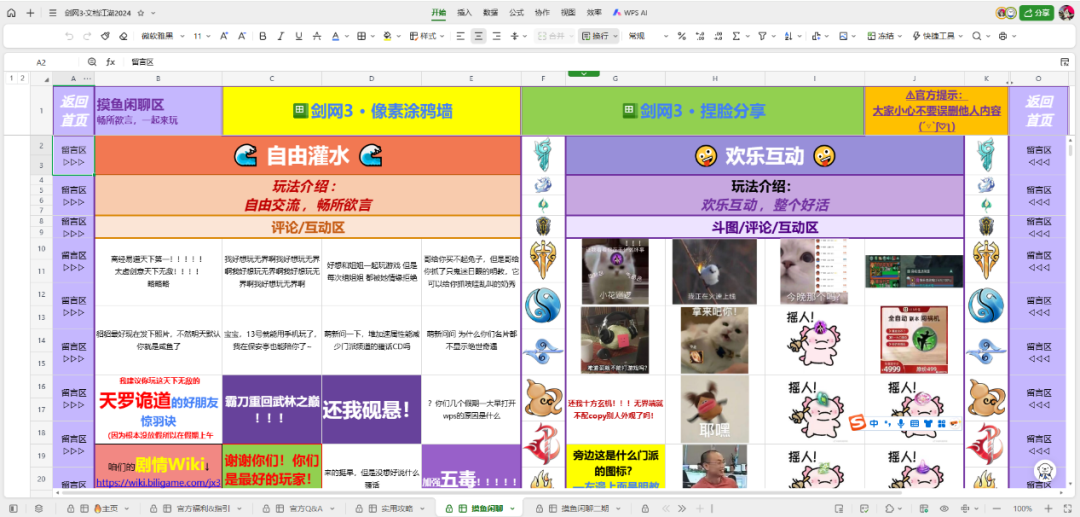This screenshot has height=517, width=1080.
Task: Switch to the 插入 ribbon tab
Action: coord(464,12)
